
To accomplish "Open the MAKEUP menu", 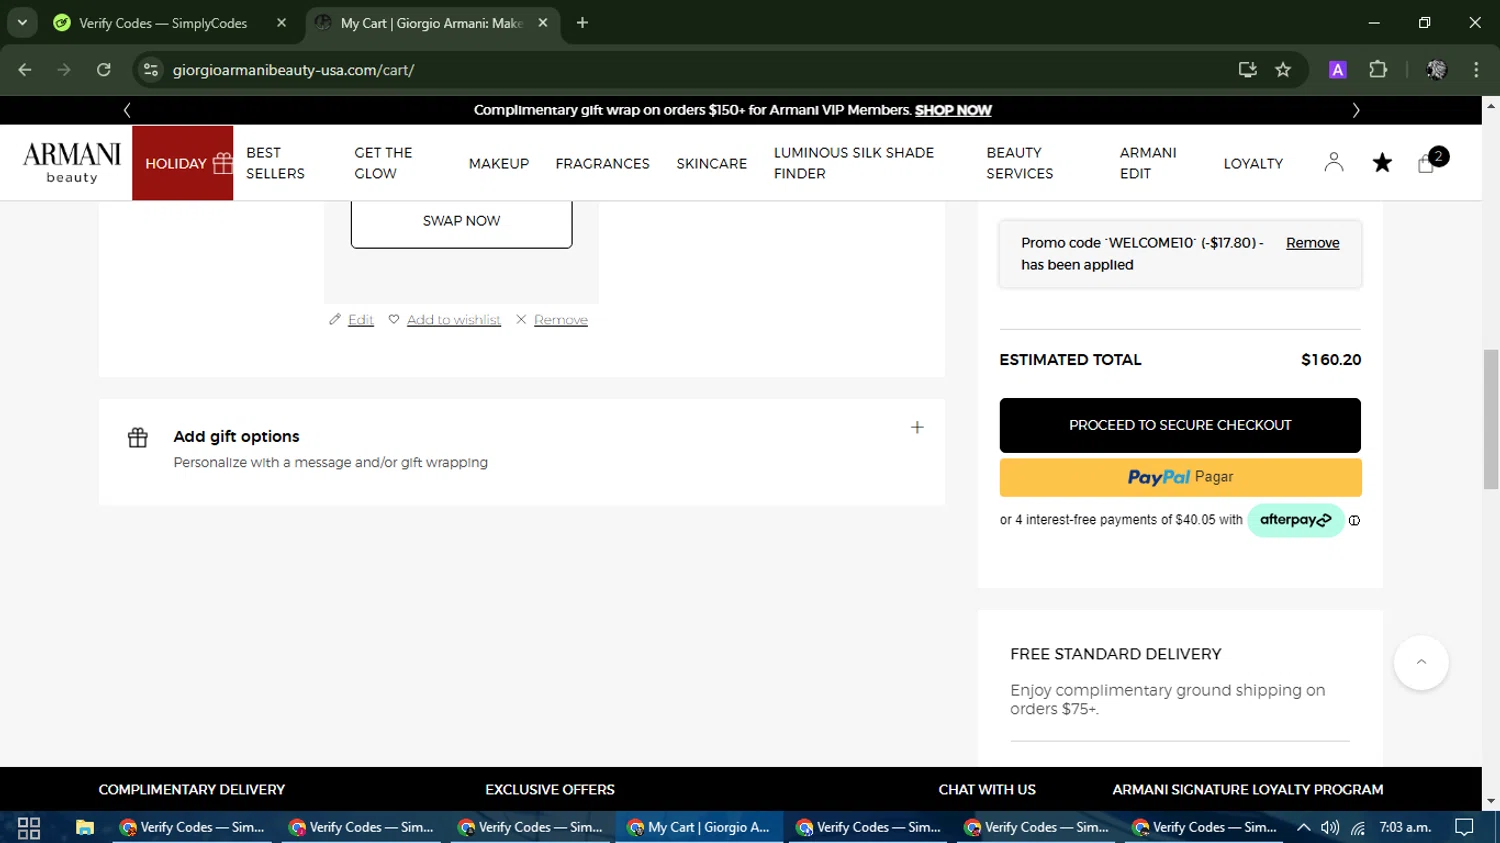I will [499, 163].
